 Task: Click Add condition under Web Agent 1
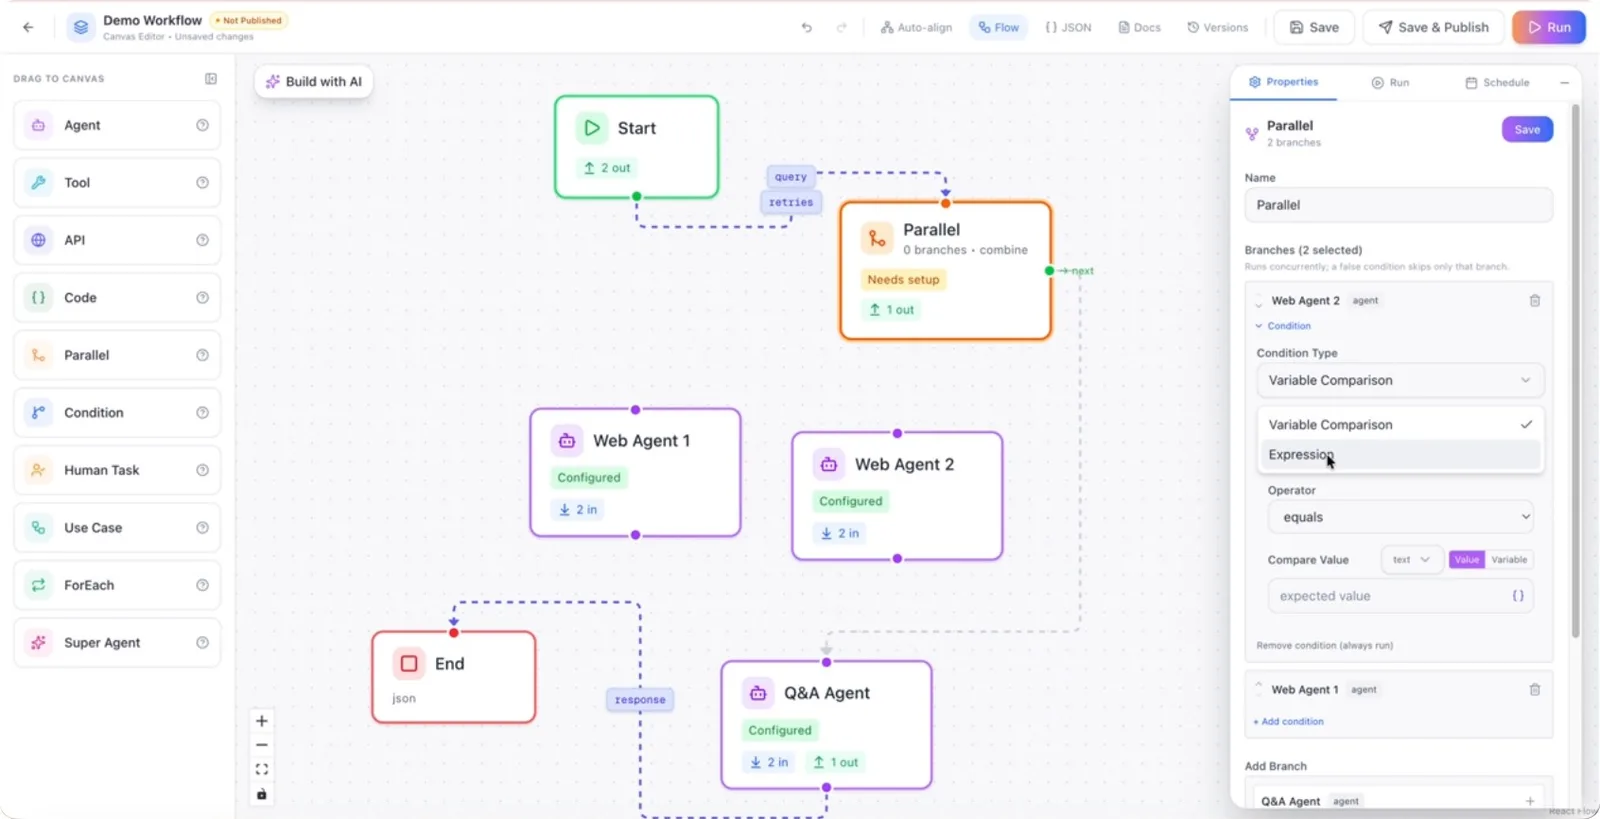[1288, 722]
